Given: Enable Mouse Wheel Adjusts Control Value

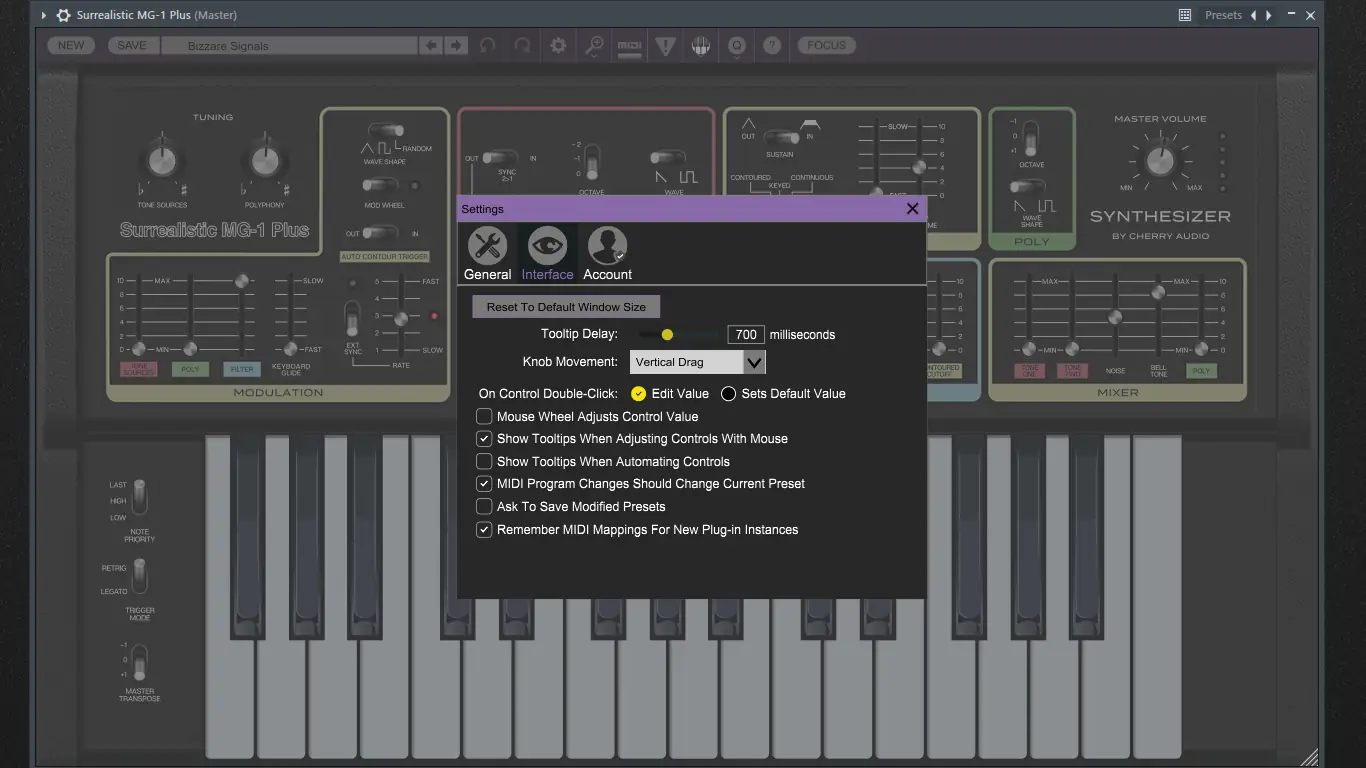Looking at the screenshot, I should point(484,416).
